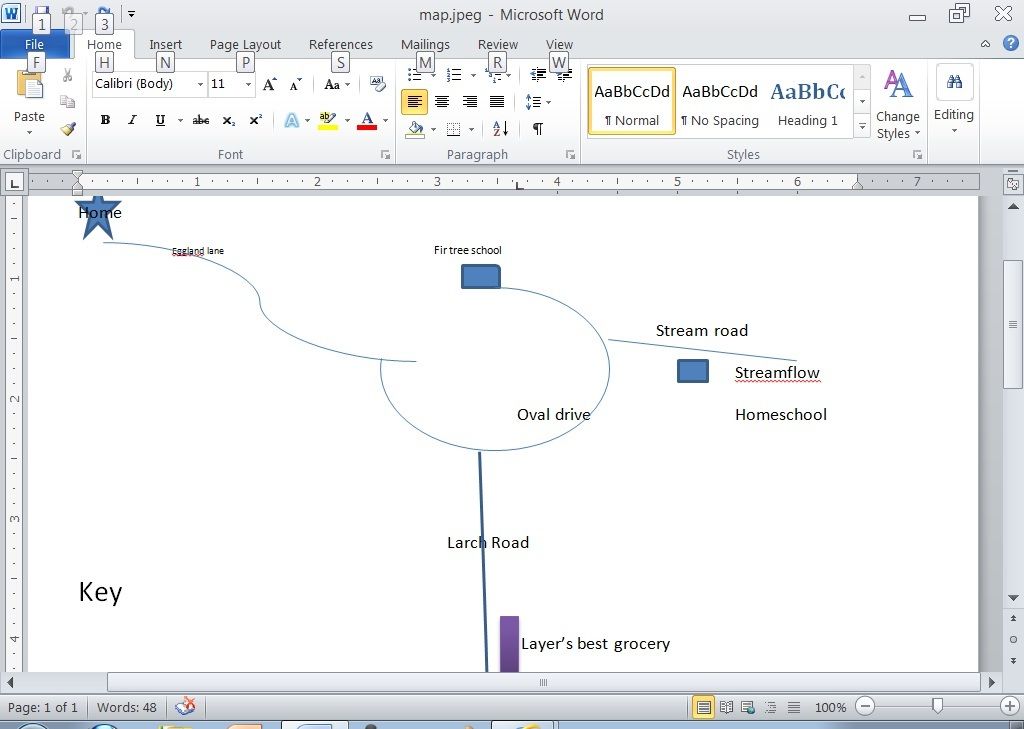Open the Page Layout tab

pyautogui.click(x=245, y=45)
